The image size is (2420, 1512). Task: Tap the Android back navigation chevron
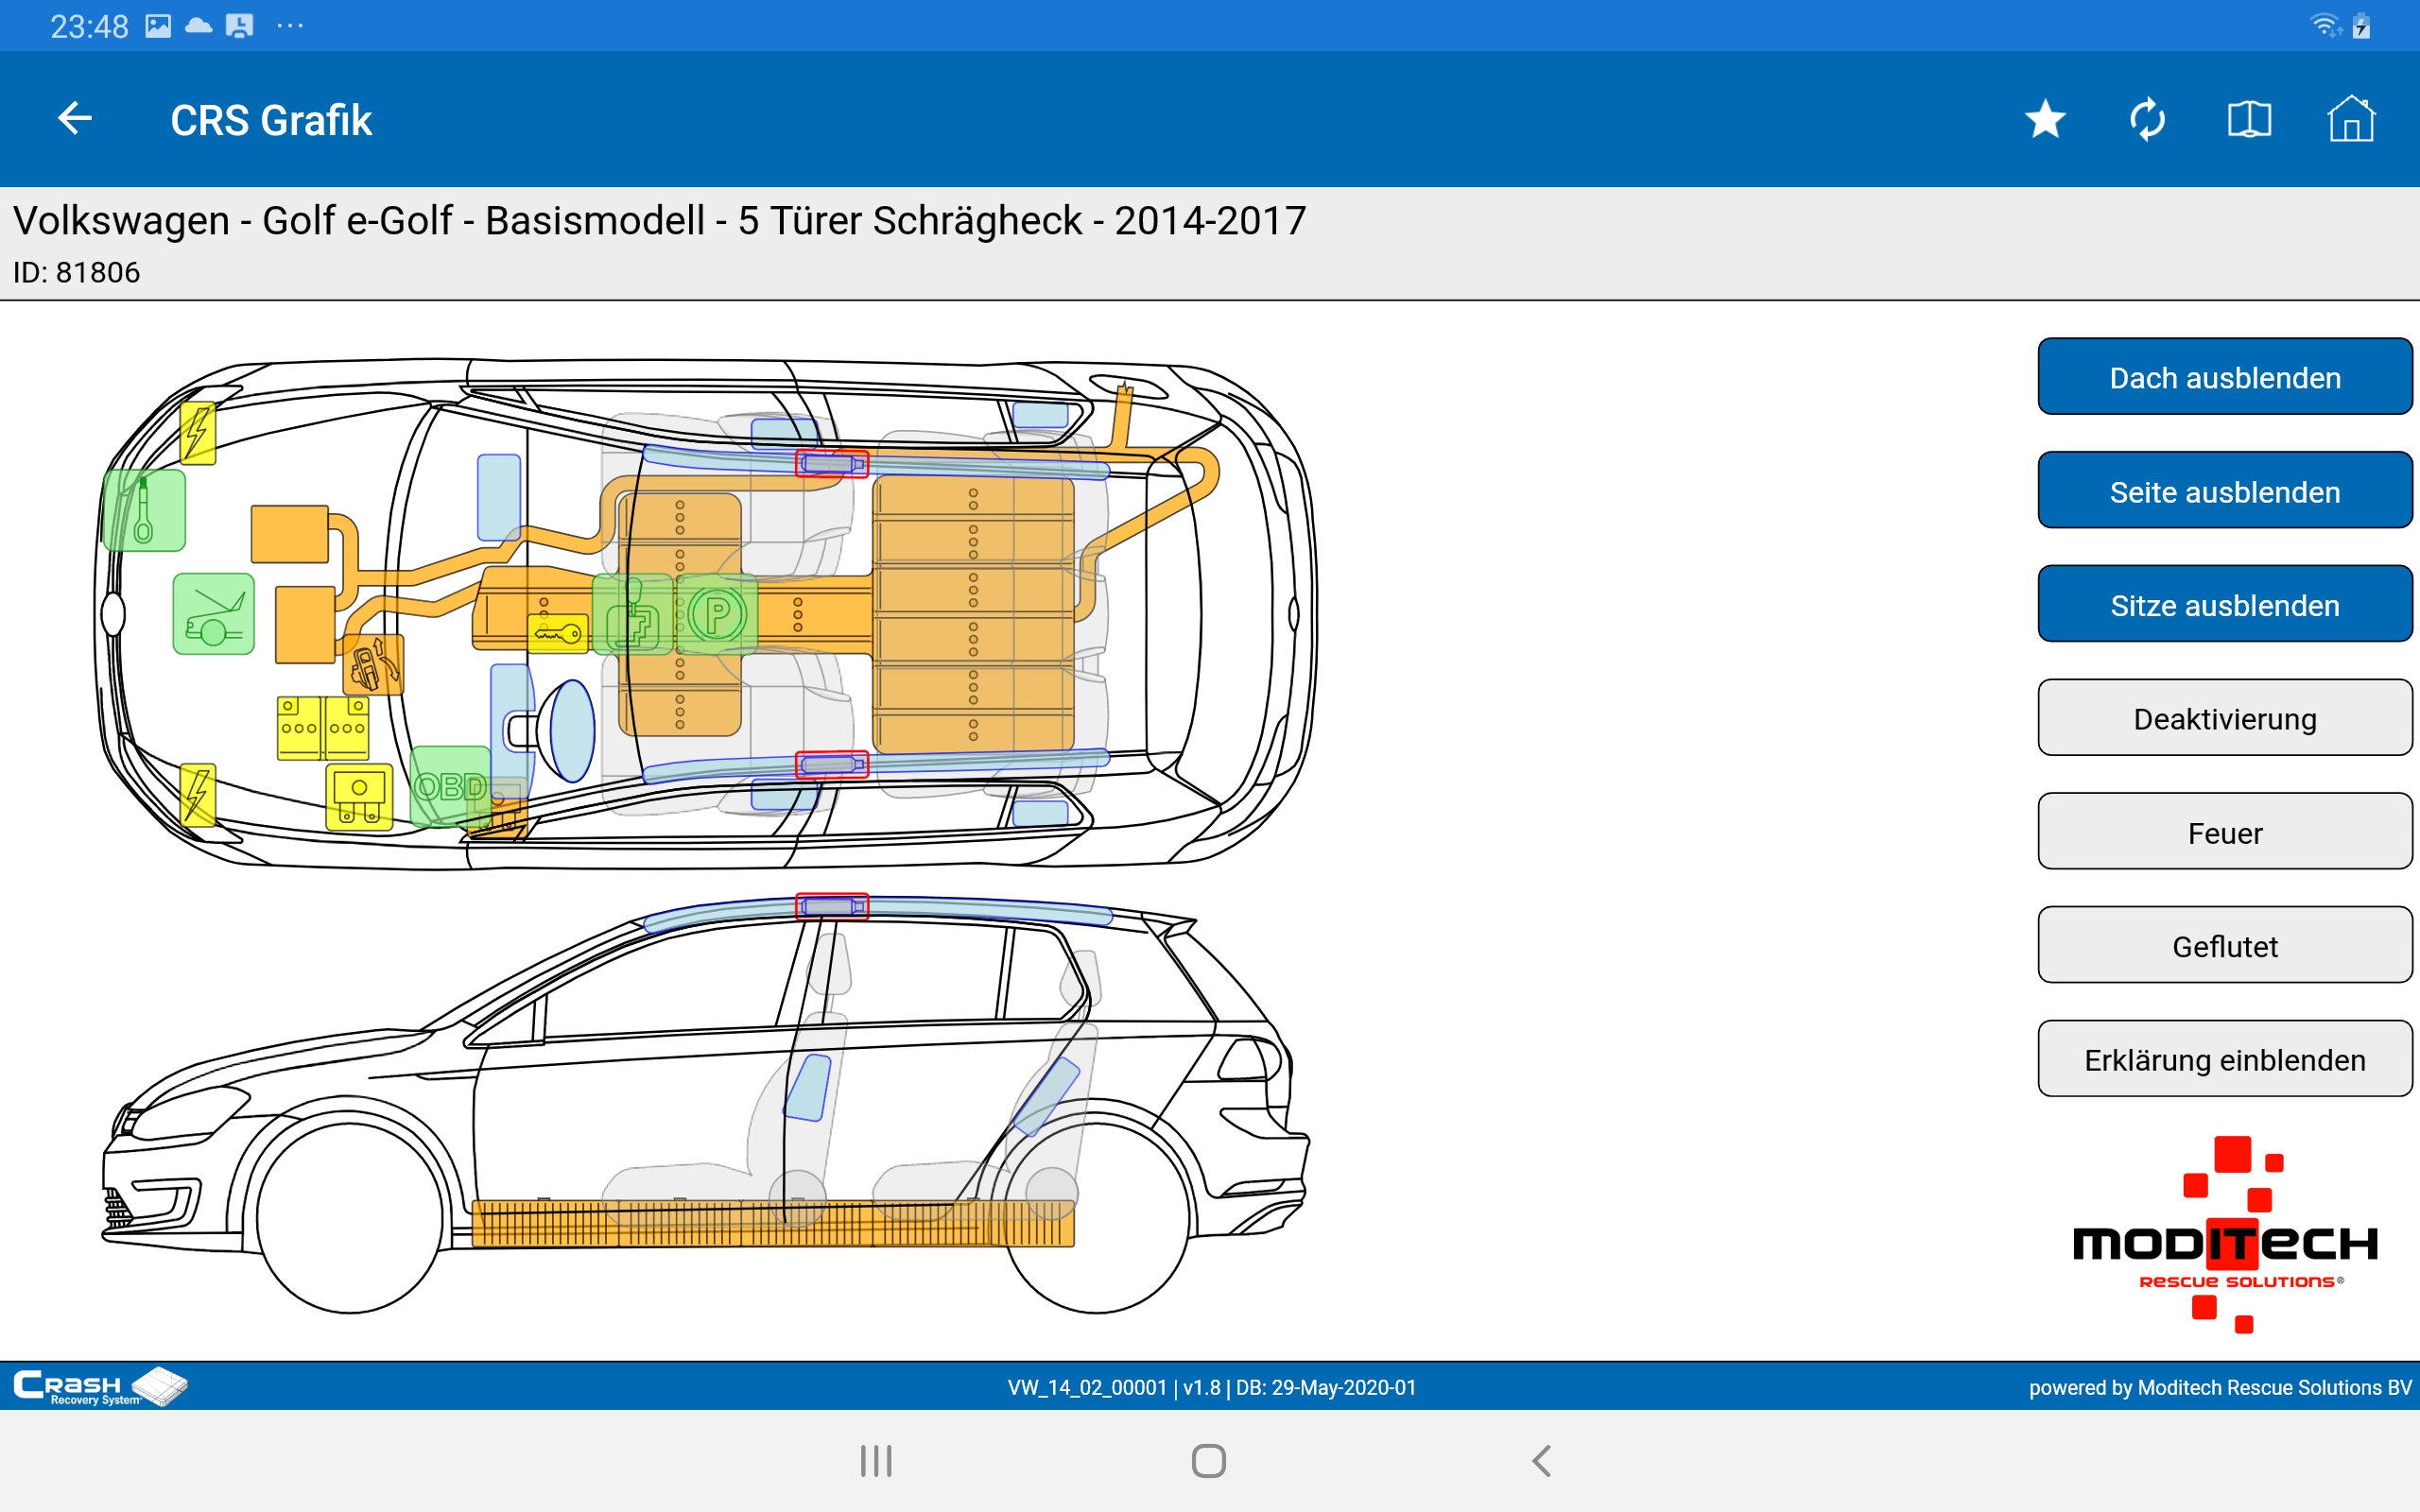pyautogui.click(x=1542, y=1461)
